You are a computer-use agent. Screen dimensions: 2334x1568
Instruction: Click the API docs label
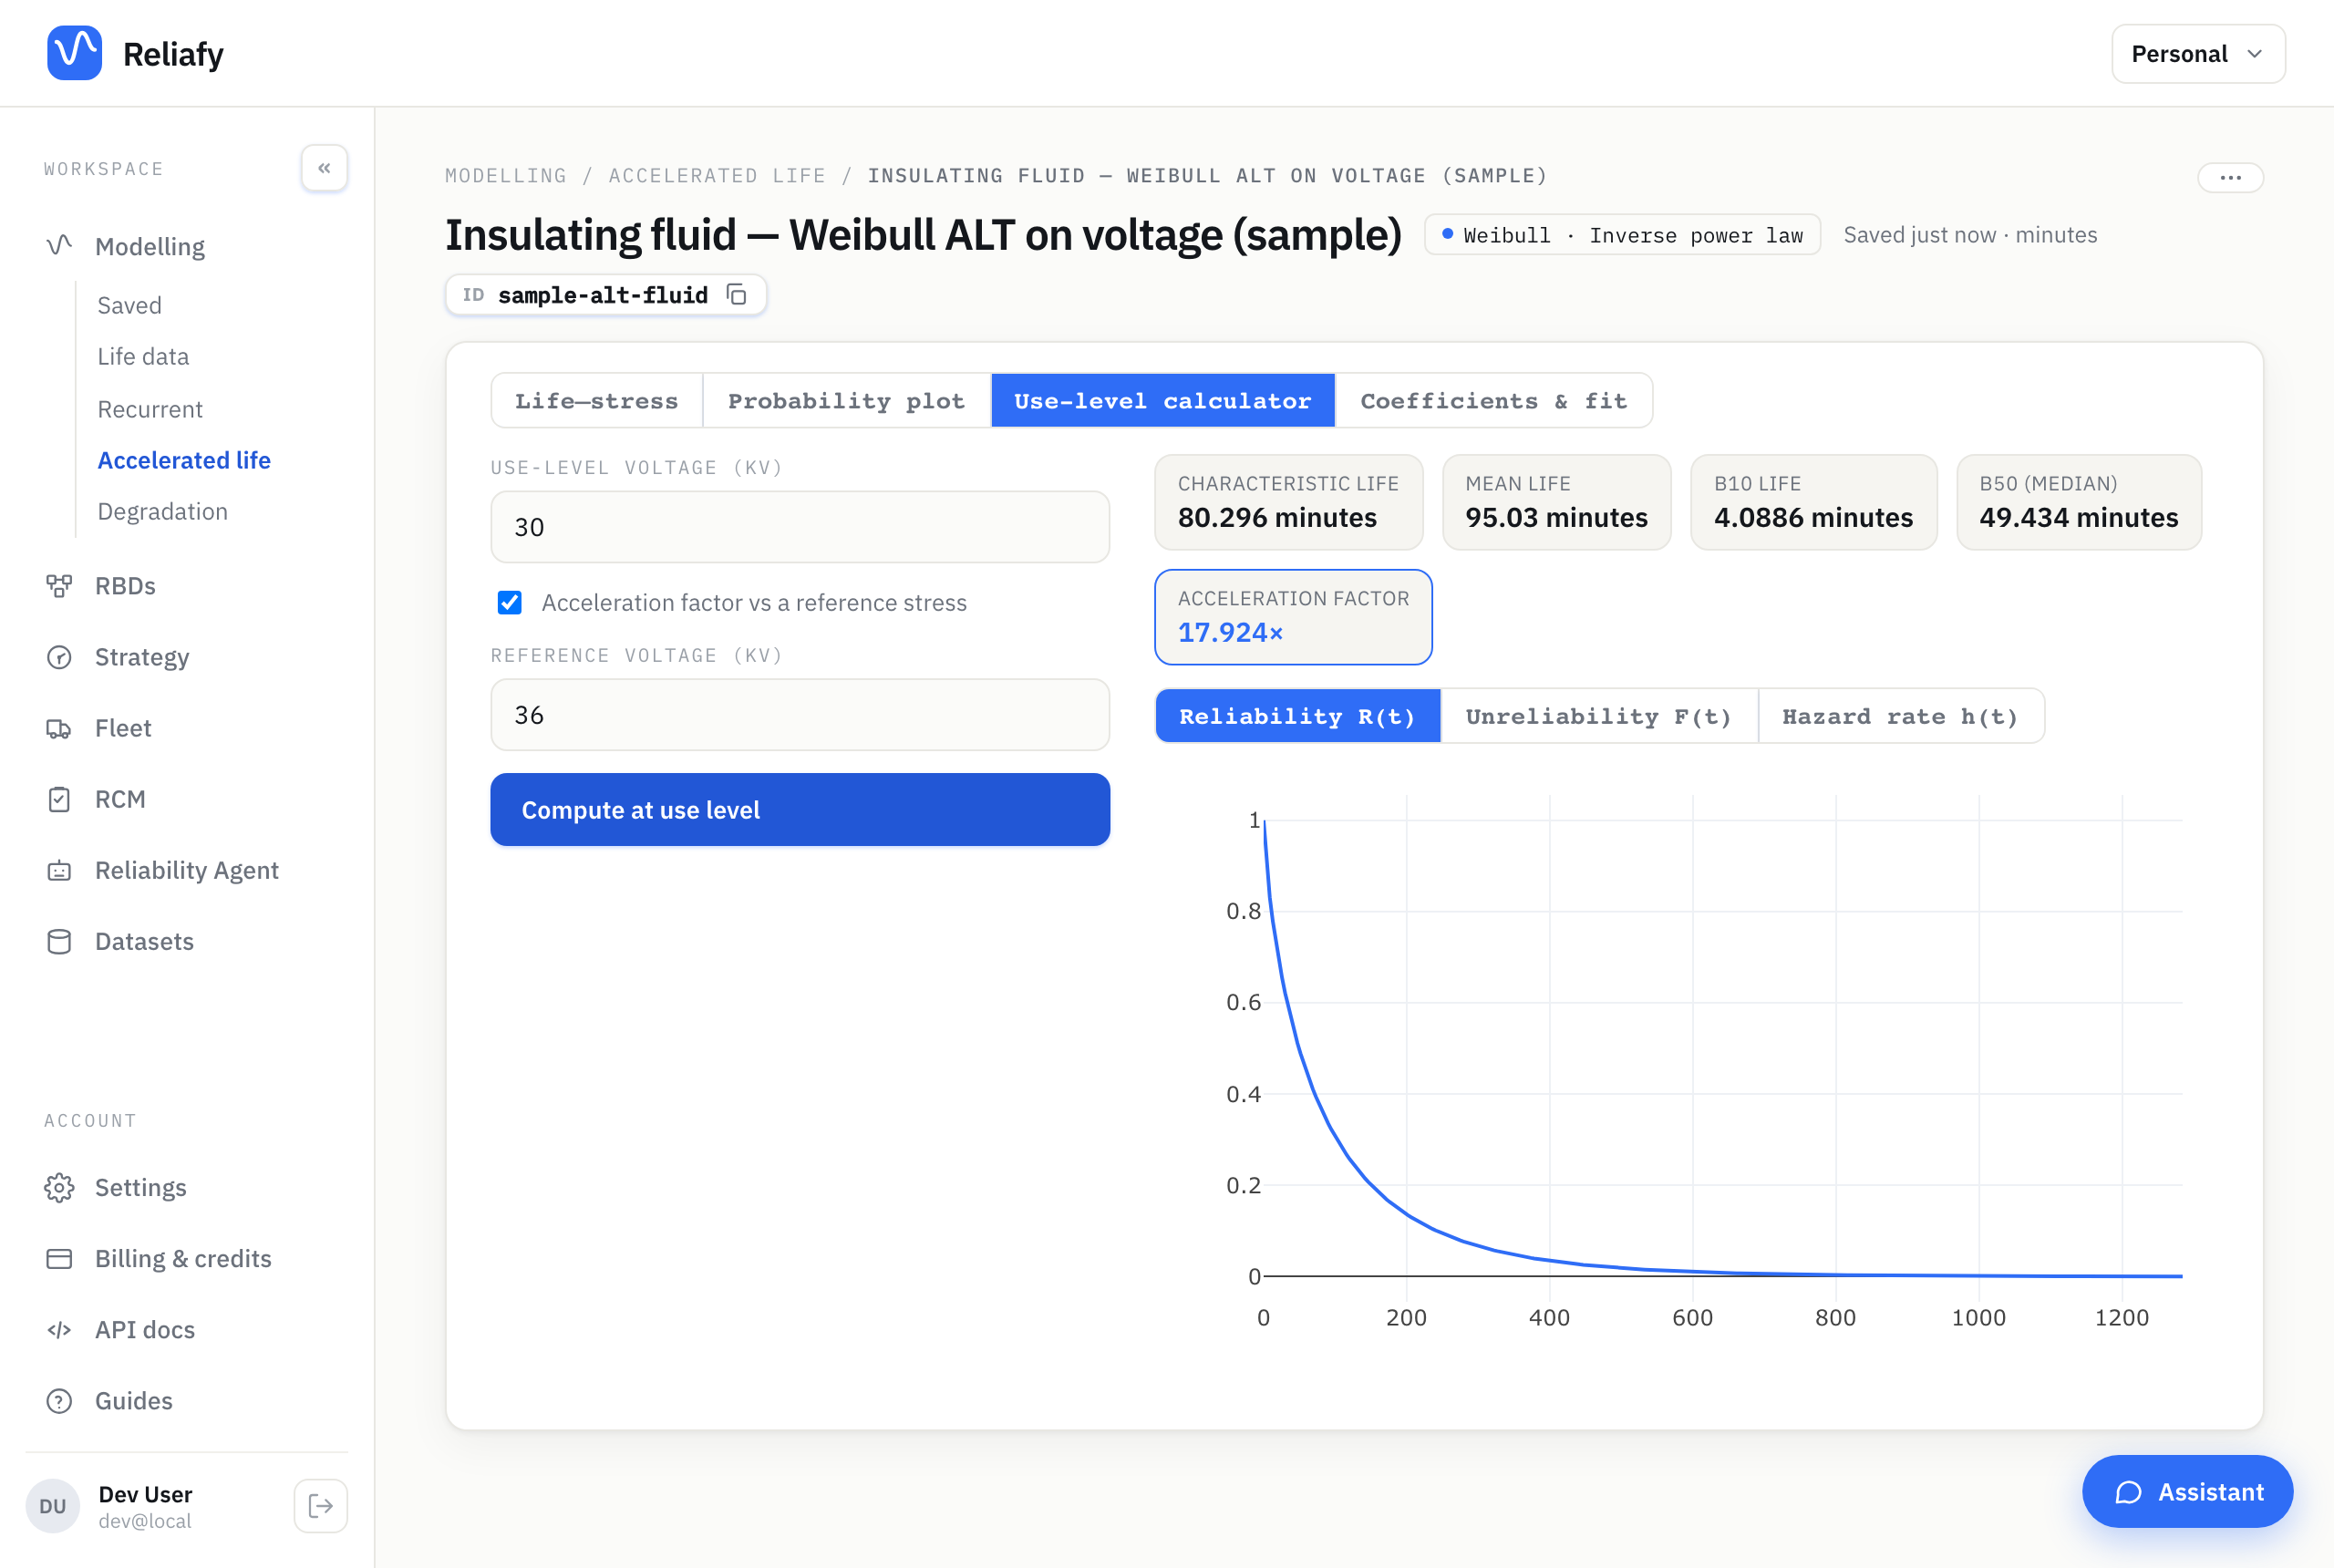click(145, 1329)
